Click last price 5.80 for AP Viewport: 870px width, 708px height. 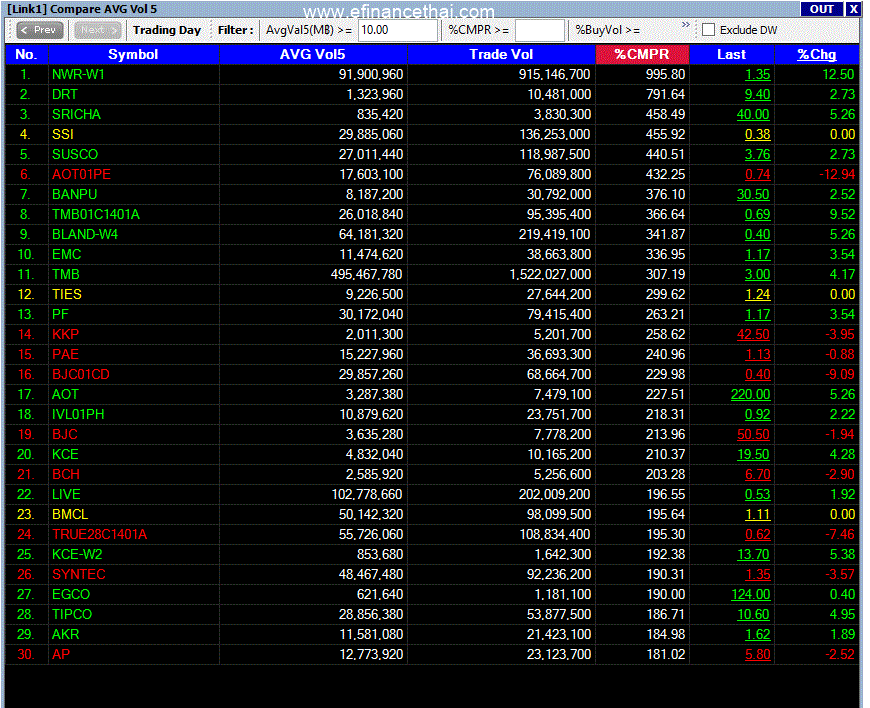[x=757, y=654]
